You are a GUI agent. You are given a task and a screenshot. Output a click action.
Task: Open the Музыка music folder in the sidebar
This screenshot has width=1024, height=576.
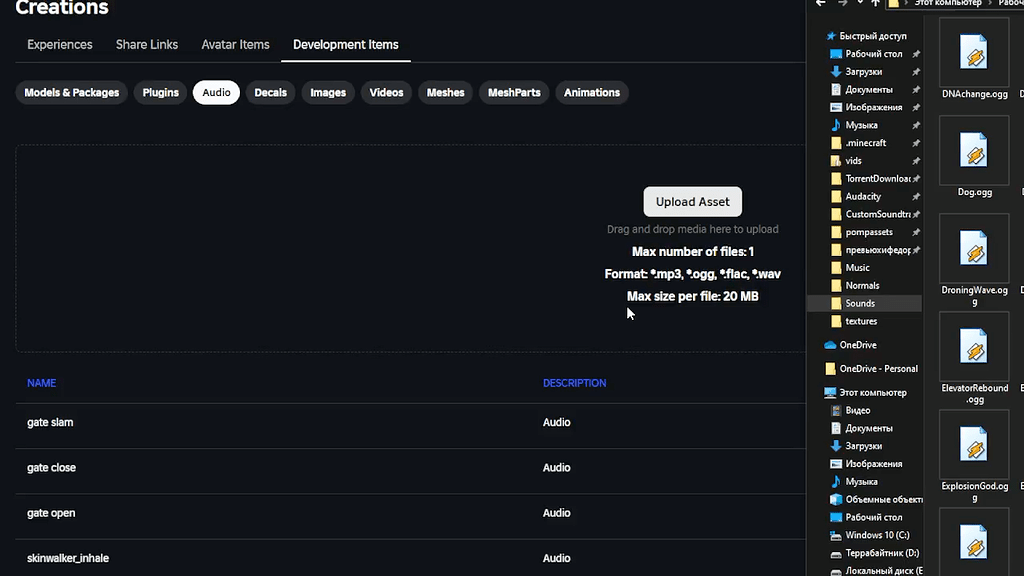pos(862,124)
